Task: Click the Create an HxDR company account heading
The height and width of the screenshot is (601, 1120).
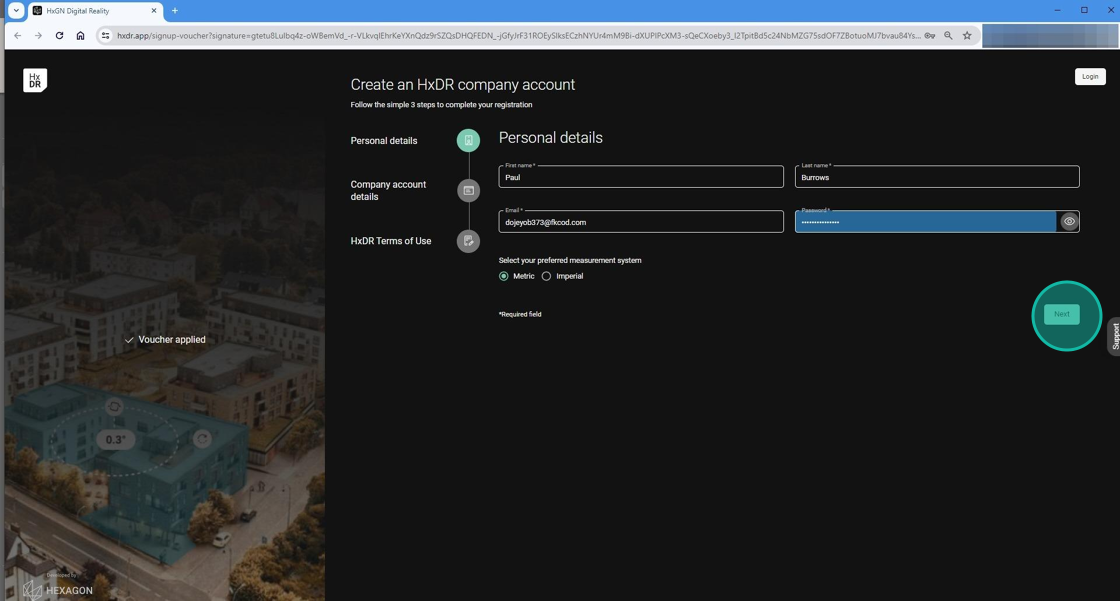Action: [463, 84]
